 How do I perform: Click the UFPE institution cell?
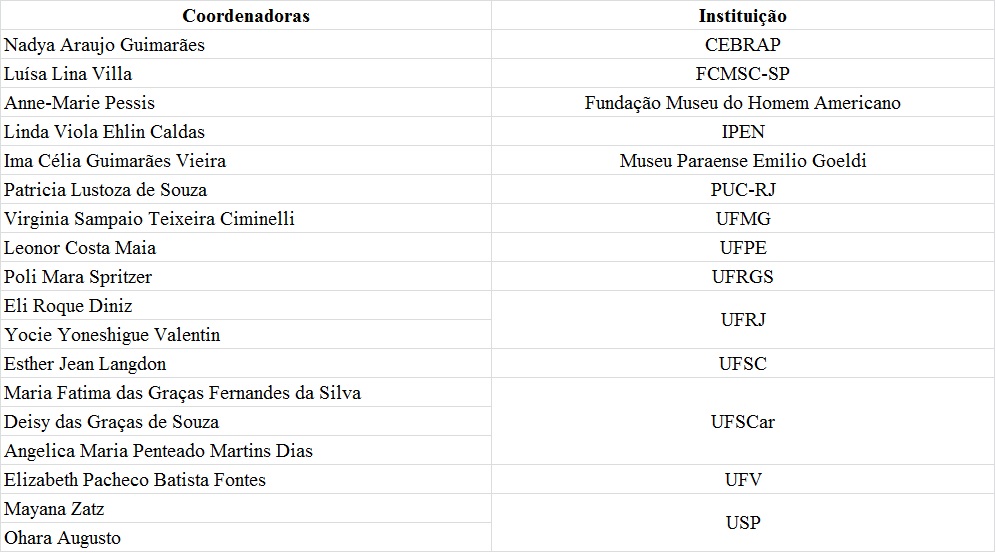coord(743,248)
